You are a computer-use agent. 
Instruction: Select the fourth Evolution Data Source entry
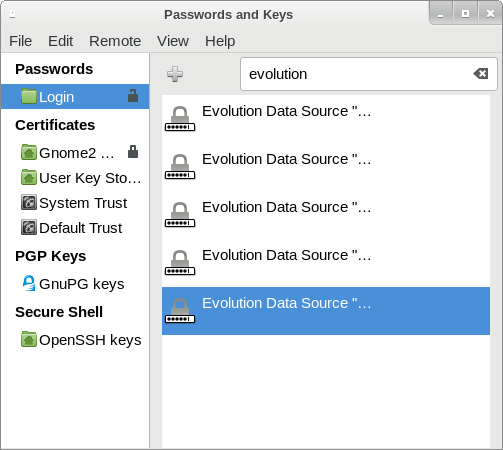click(x=326, y=263)
